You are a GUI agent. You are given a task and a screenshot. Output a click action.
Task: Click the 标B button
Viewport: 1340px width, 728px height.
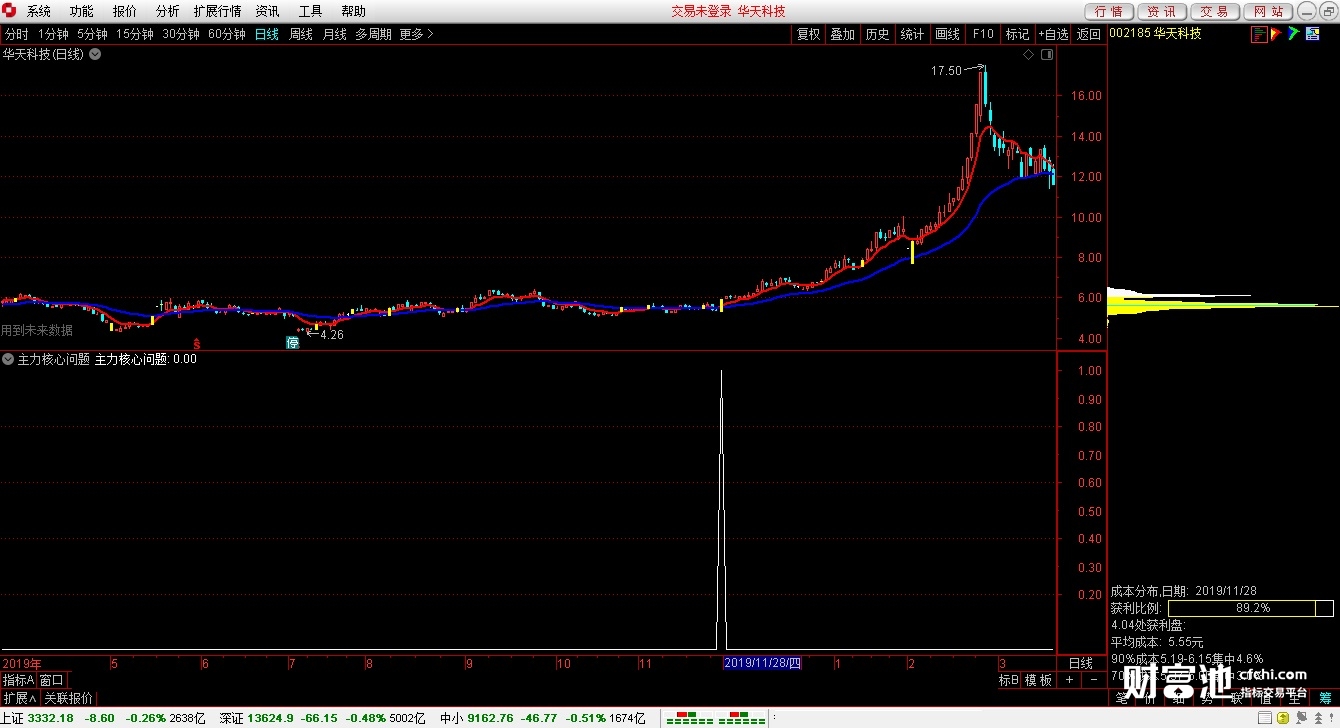tap(1008, 680)
